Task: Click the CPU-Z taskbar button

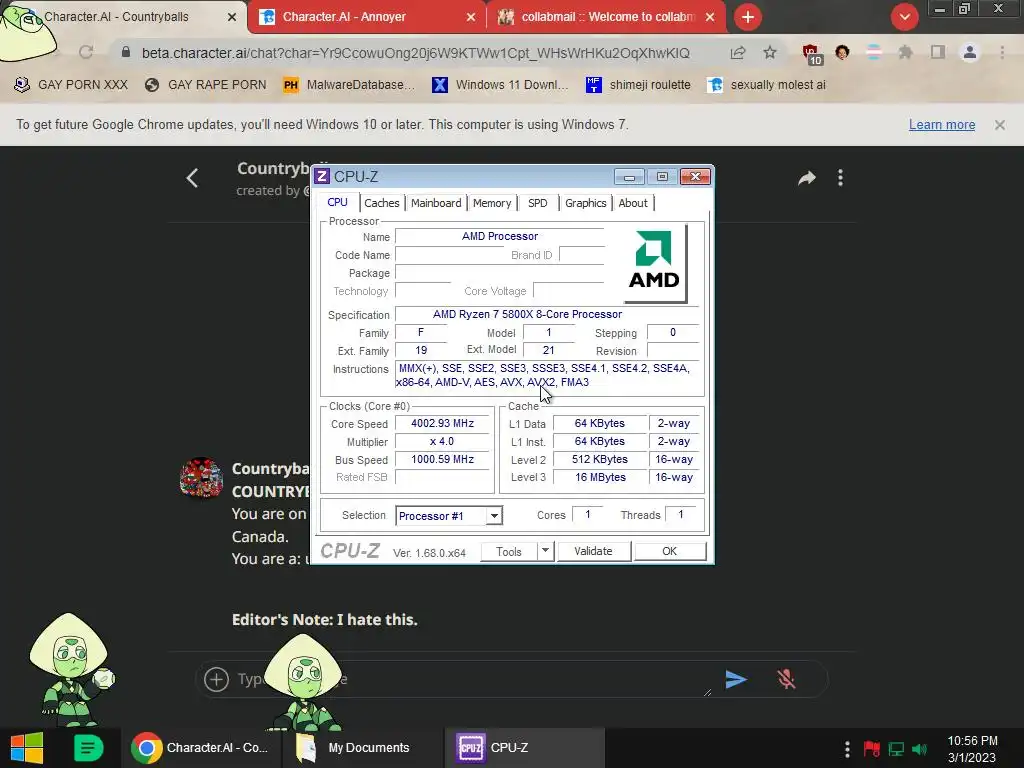Action: coord(524,748)
